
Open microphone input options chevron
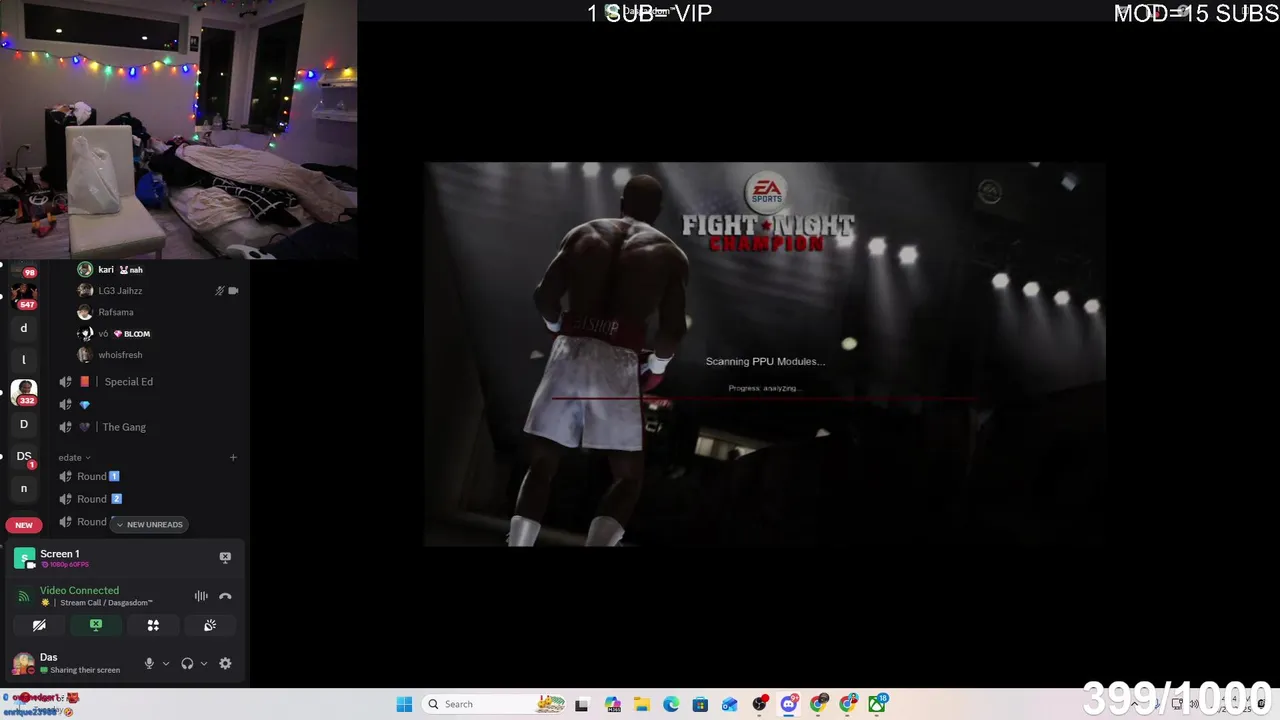coord(166,663)
